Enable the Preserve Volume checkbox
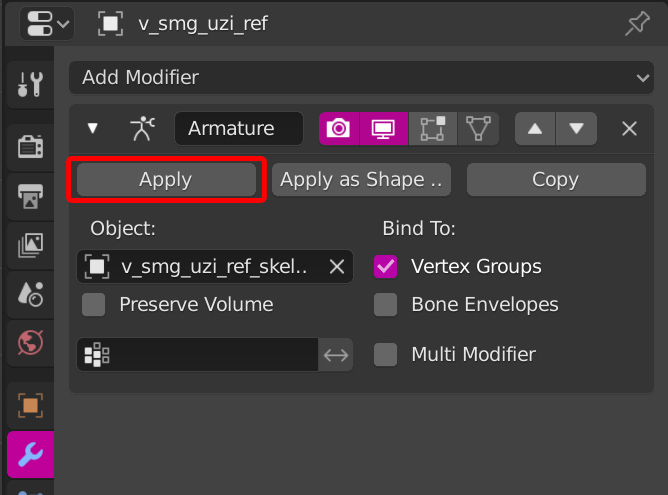The height and width of the screenshot is (495, 668). [94, 304]
